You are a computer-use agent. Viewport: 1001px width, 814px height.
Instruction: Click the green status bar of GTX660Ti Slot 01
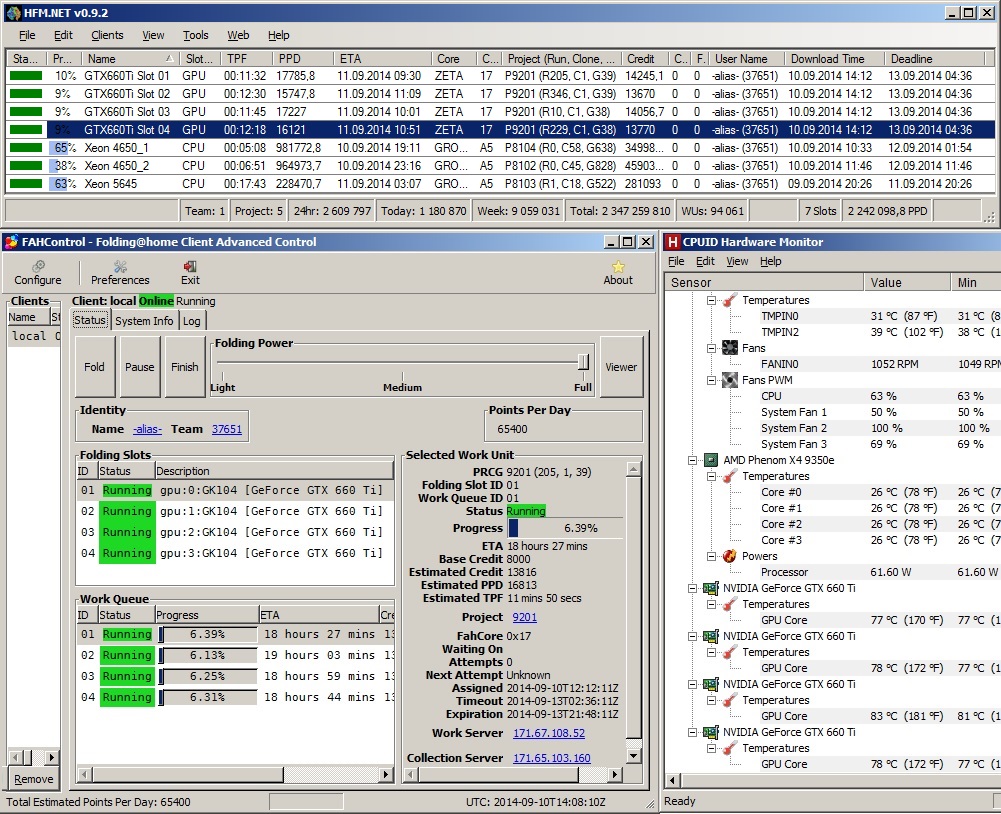[x=26, y=75]
